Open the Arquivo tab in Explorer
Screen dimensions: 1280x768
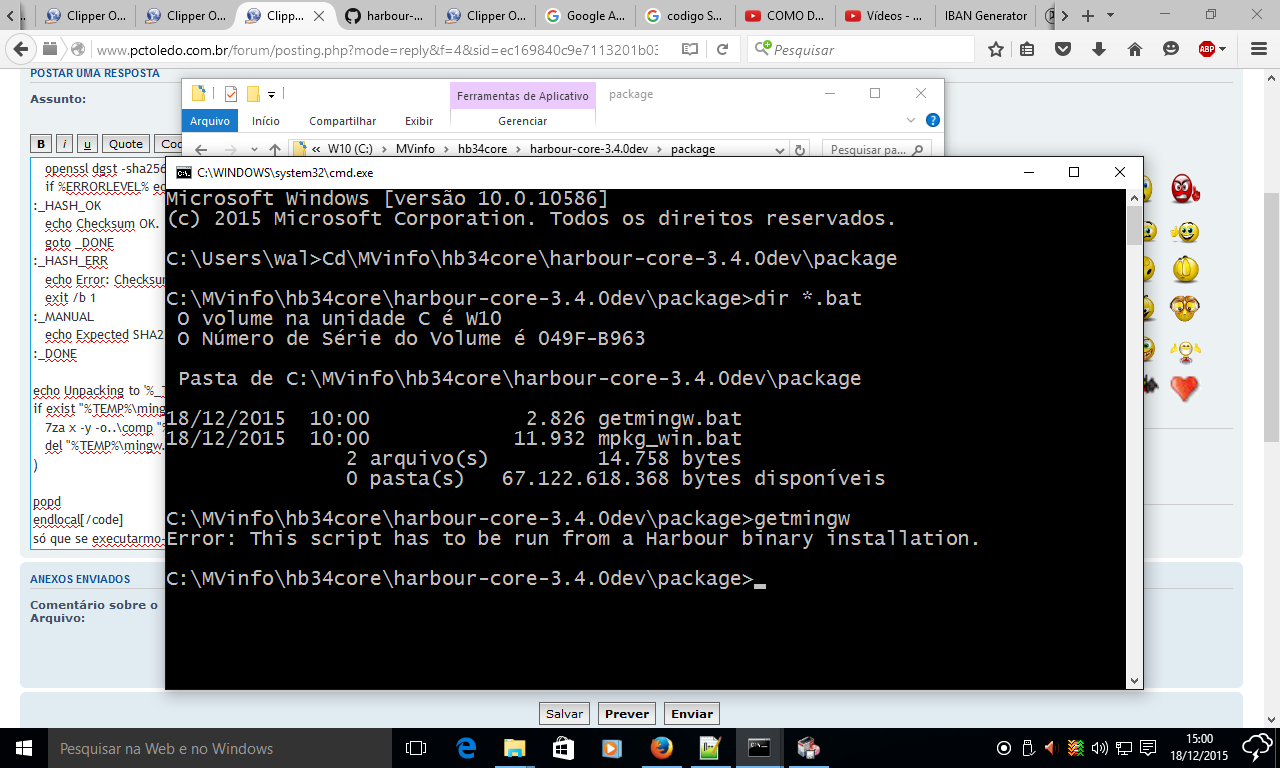click(x=210, y=121)
